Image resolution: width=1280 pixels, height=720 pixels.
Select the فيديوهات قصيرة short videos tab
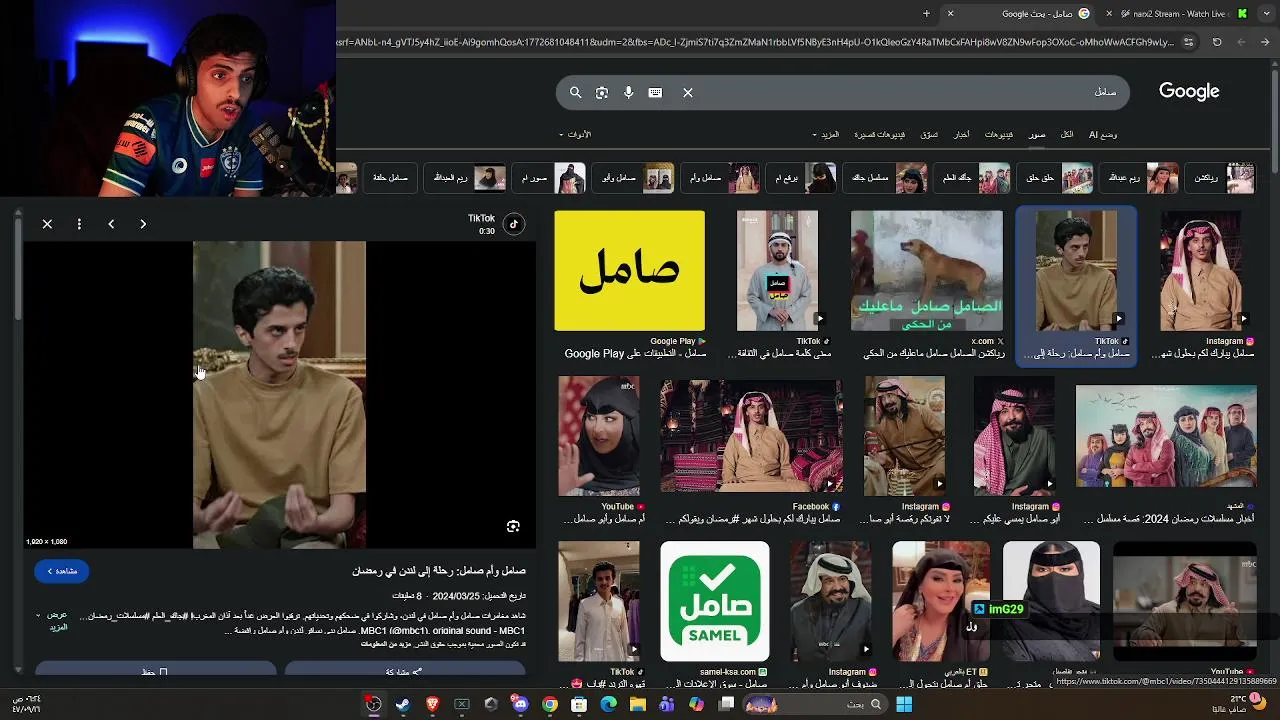(x=879, y=134)
